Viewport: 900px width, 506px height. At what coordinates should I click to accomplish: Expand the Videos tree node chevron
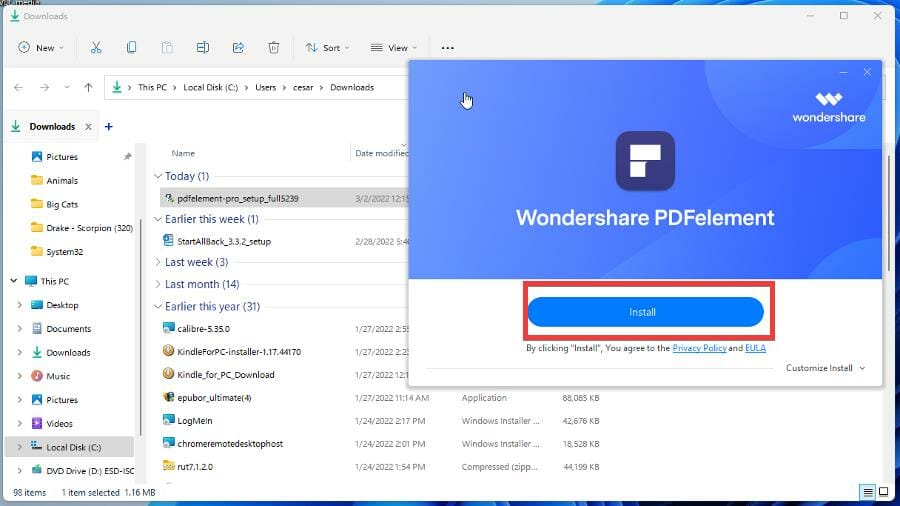click(x=20, y=423)
